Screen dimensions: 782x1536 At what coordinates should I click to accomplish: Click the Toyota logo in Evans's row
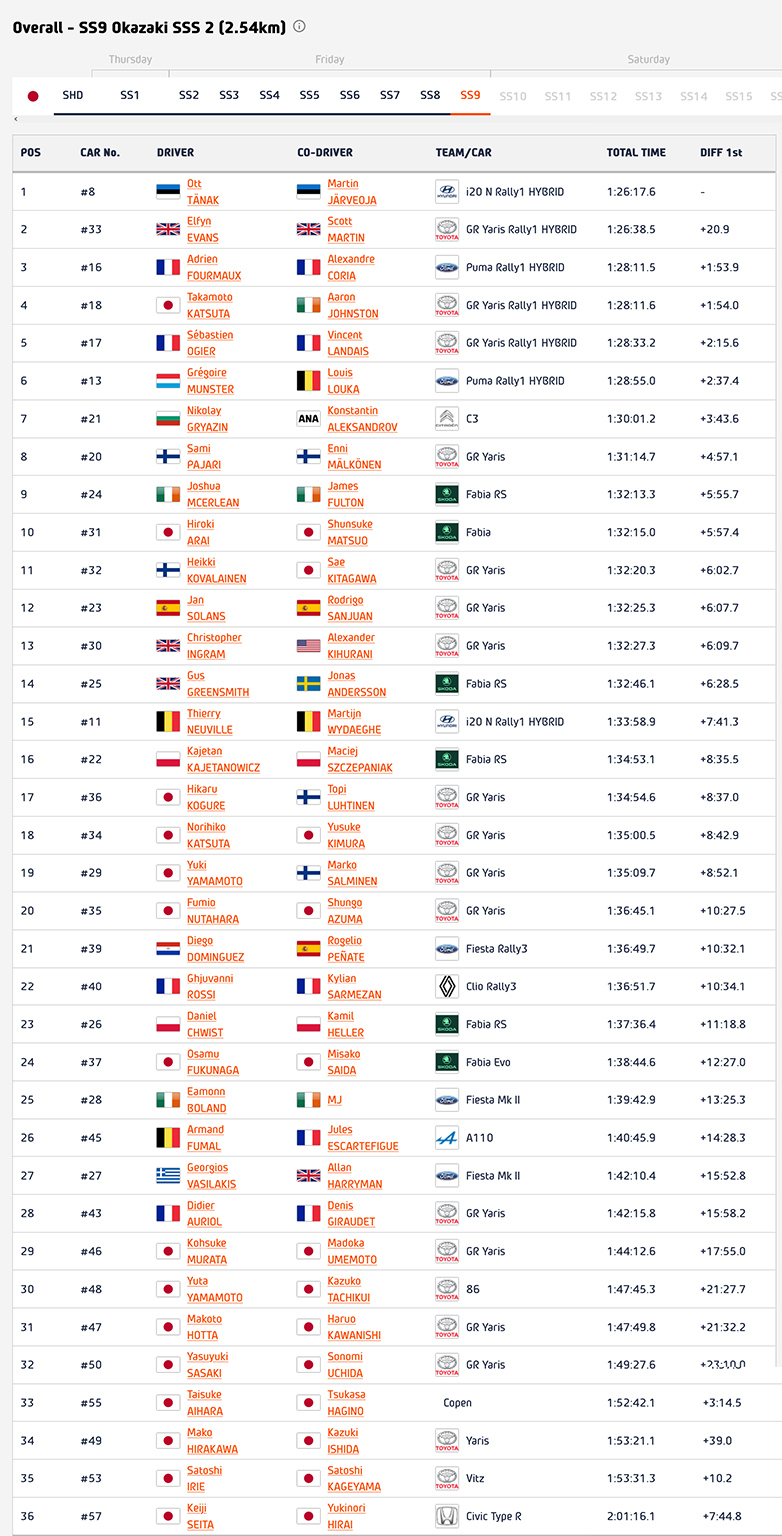coord(446,230)
